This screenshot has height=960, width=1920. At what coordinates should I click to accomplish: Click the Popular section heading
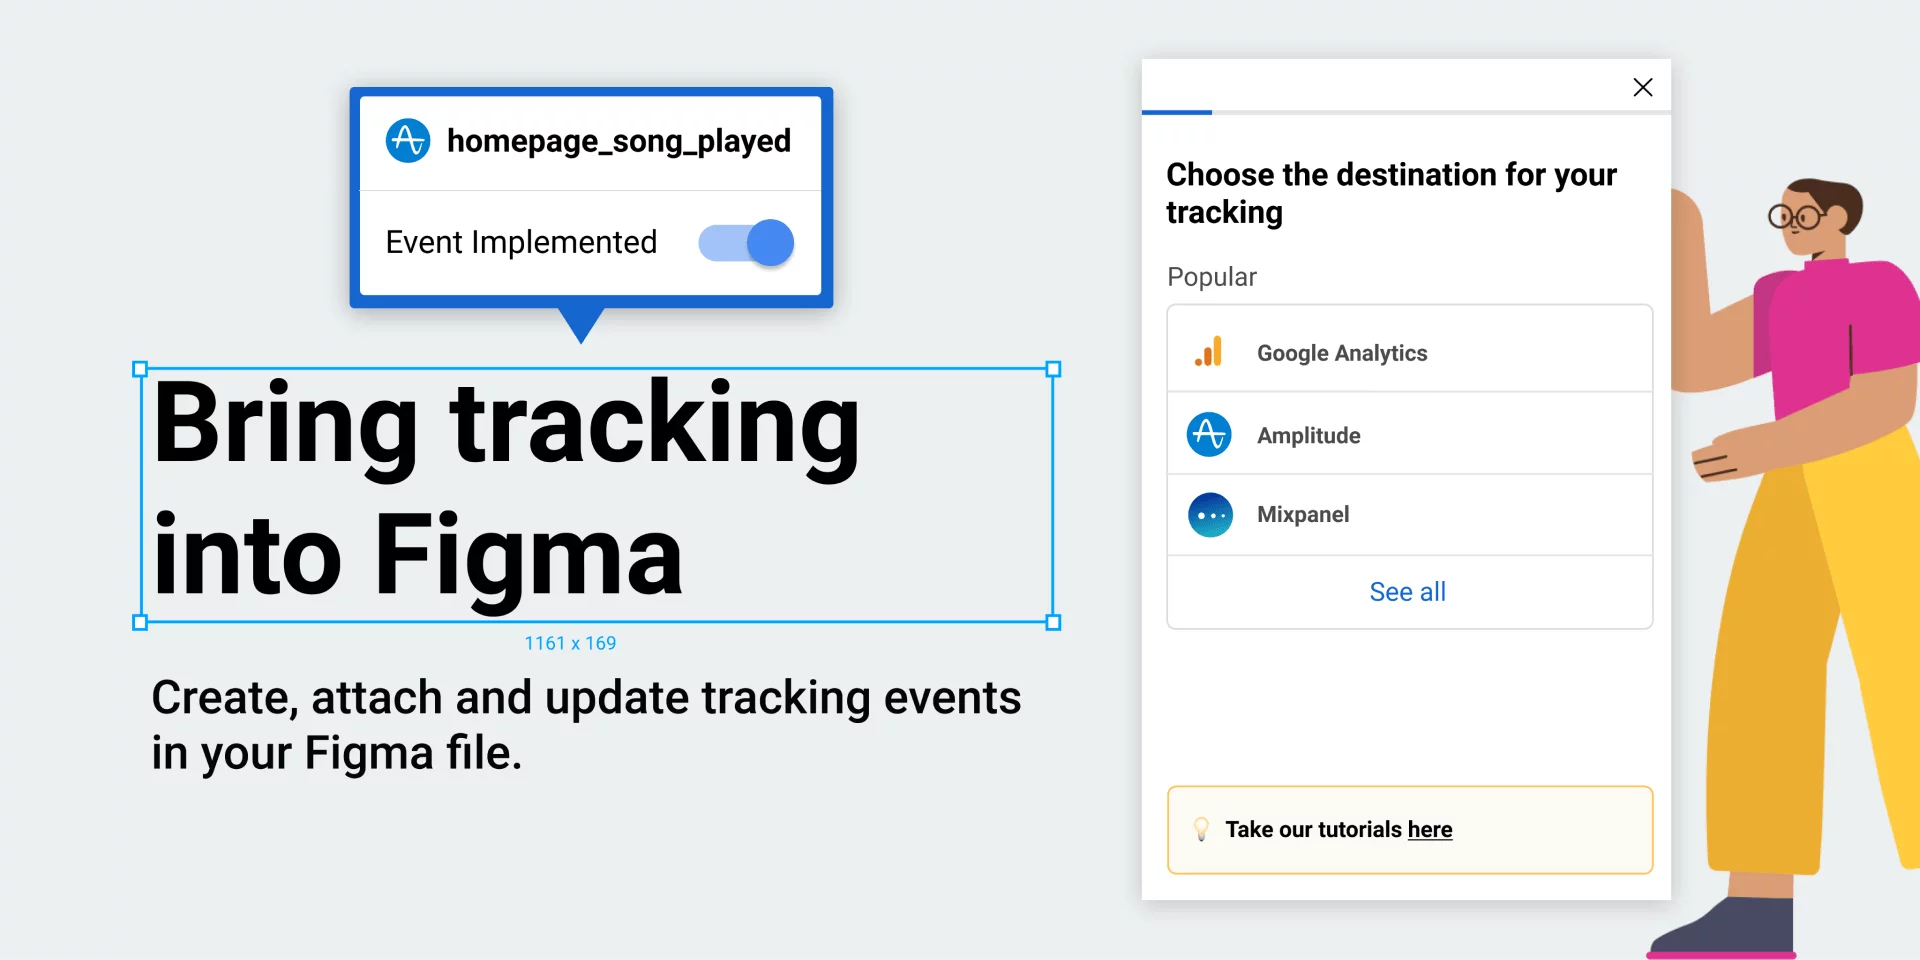pos(1210,276)
